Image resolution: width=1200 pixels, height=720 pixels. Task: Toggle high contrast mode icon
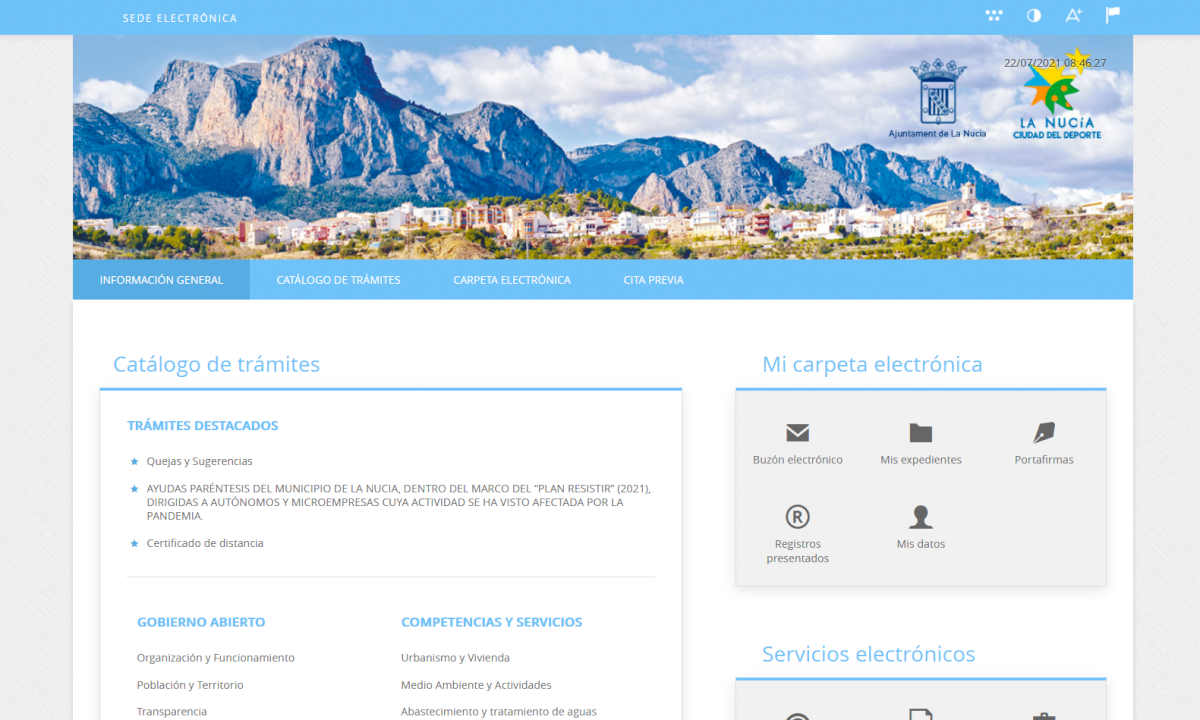(x=1034, y=15)
